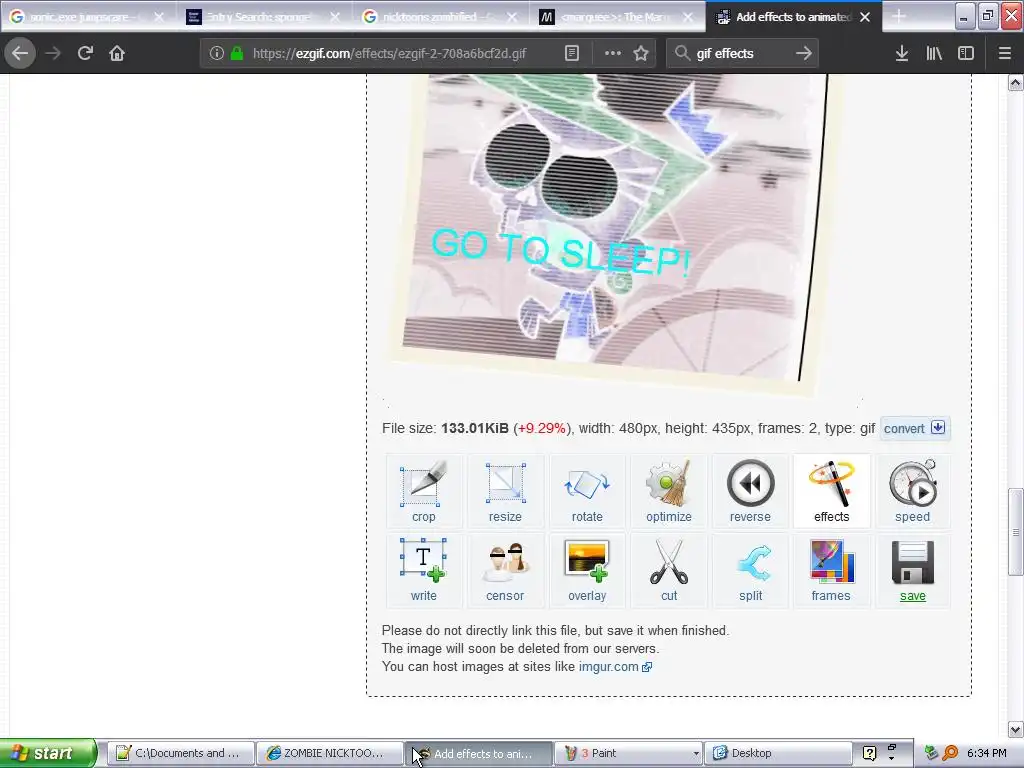Image resolution: width=1024 pixels, height=768 pixels.
Task: Click the vertical scrollbar thumb
Action: tap(1015, 532)
